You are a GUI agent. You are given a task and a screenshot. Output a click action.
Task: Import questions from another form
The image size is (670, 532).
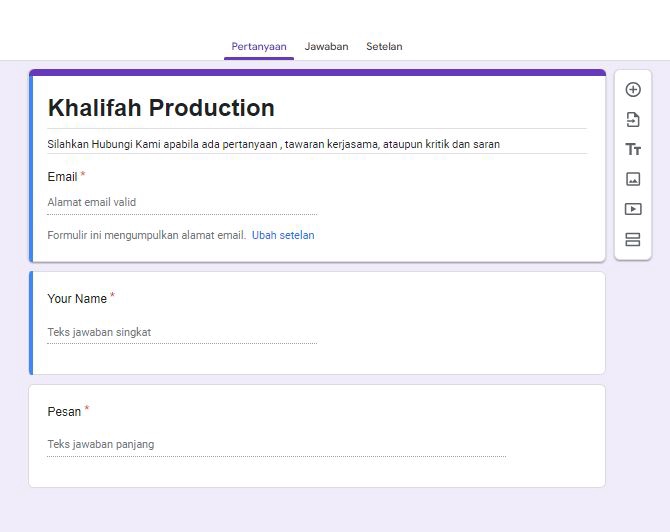[x=633, y=120]
